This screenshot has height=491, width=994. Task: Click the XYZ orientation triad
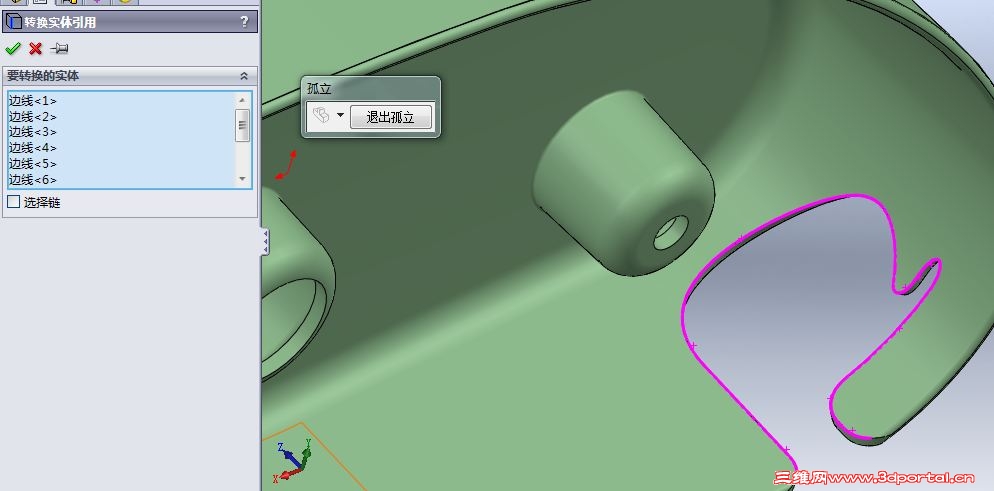[x=293, y=460]
